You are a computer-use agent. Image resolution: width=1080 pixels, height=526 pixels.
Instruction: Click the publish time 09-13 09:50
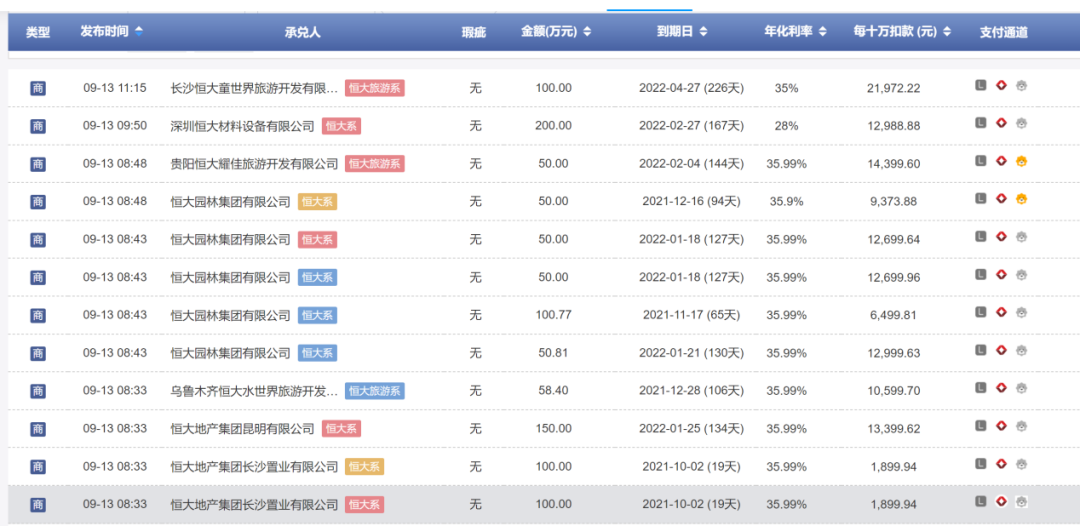[x=115, y=126]
